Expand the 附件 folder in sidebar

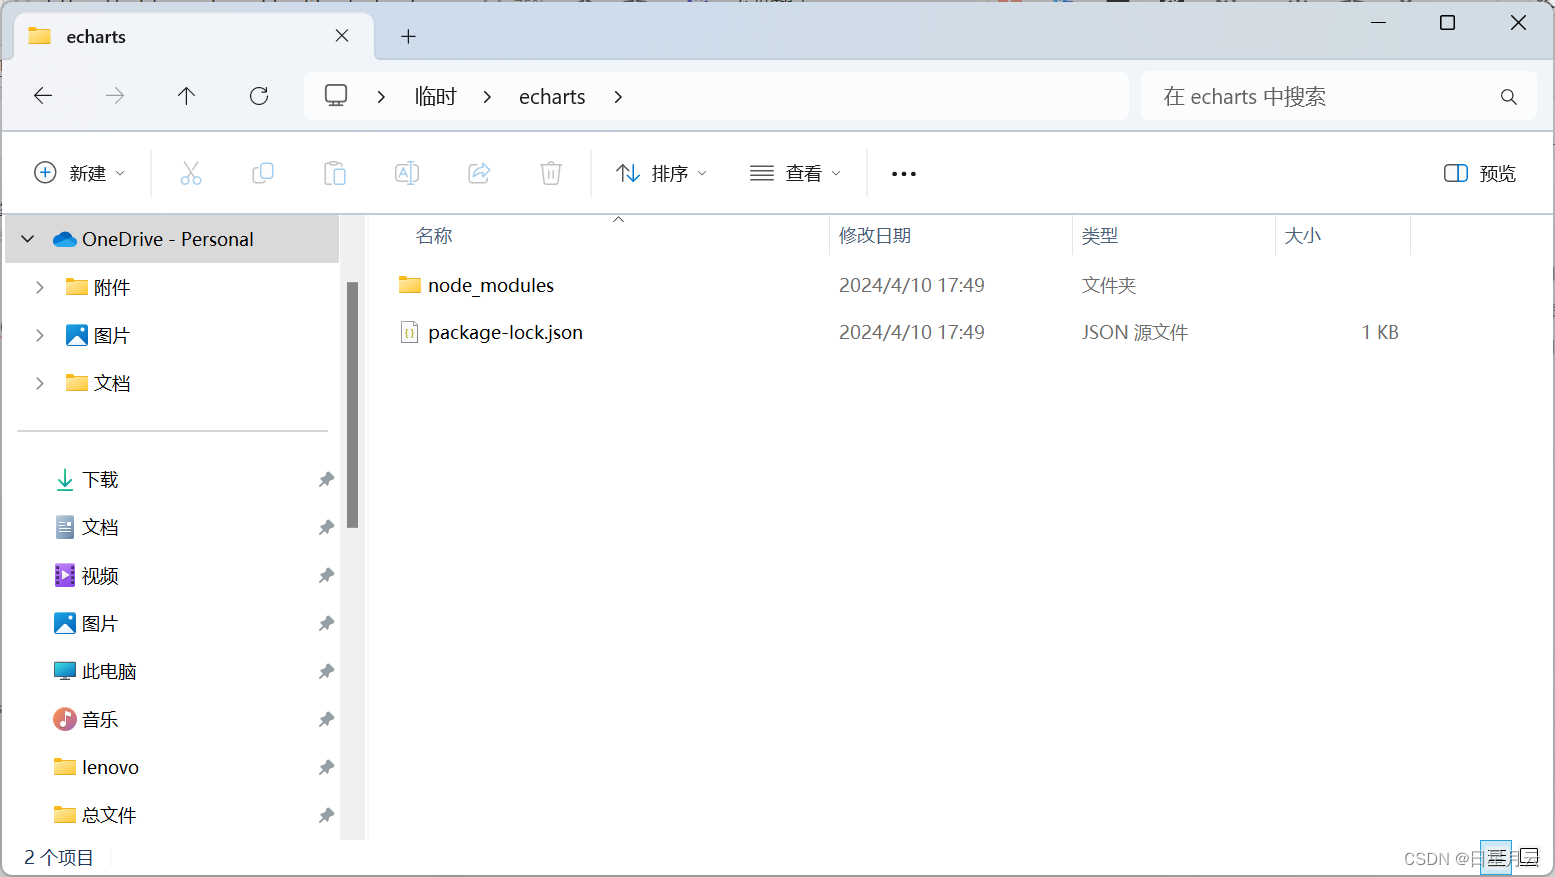[x=40, y=287]
